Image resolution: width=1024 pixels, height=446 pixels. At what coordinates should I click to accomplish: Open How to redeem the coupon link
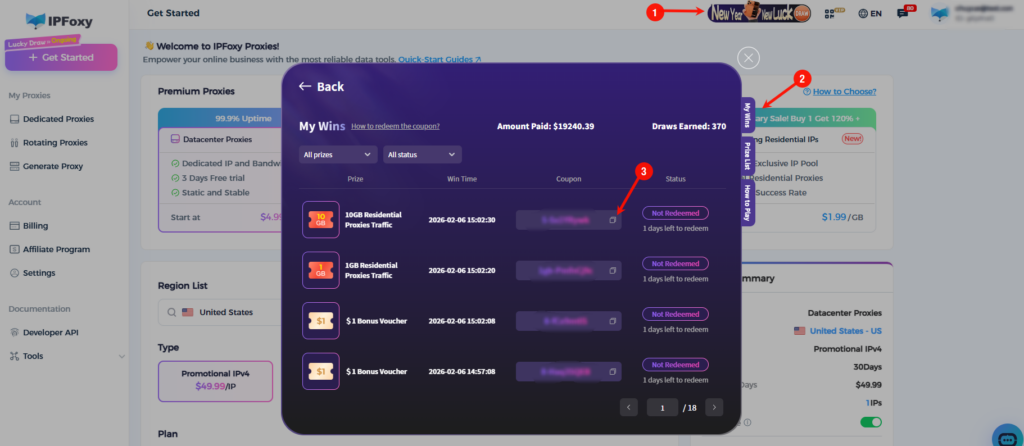[x=395, y=127]
